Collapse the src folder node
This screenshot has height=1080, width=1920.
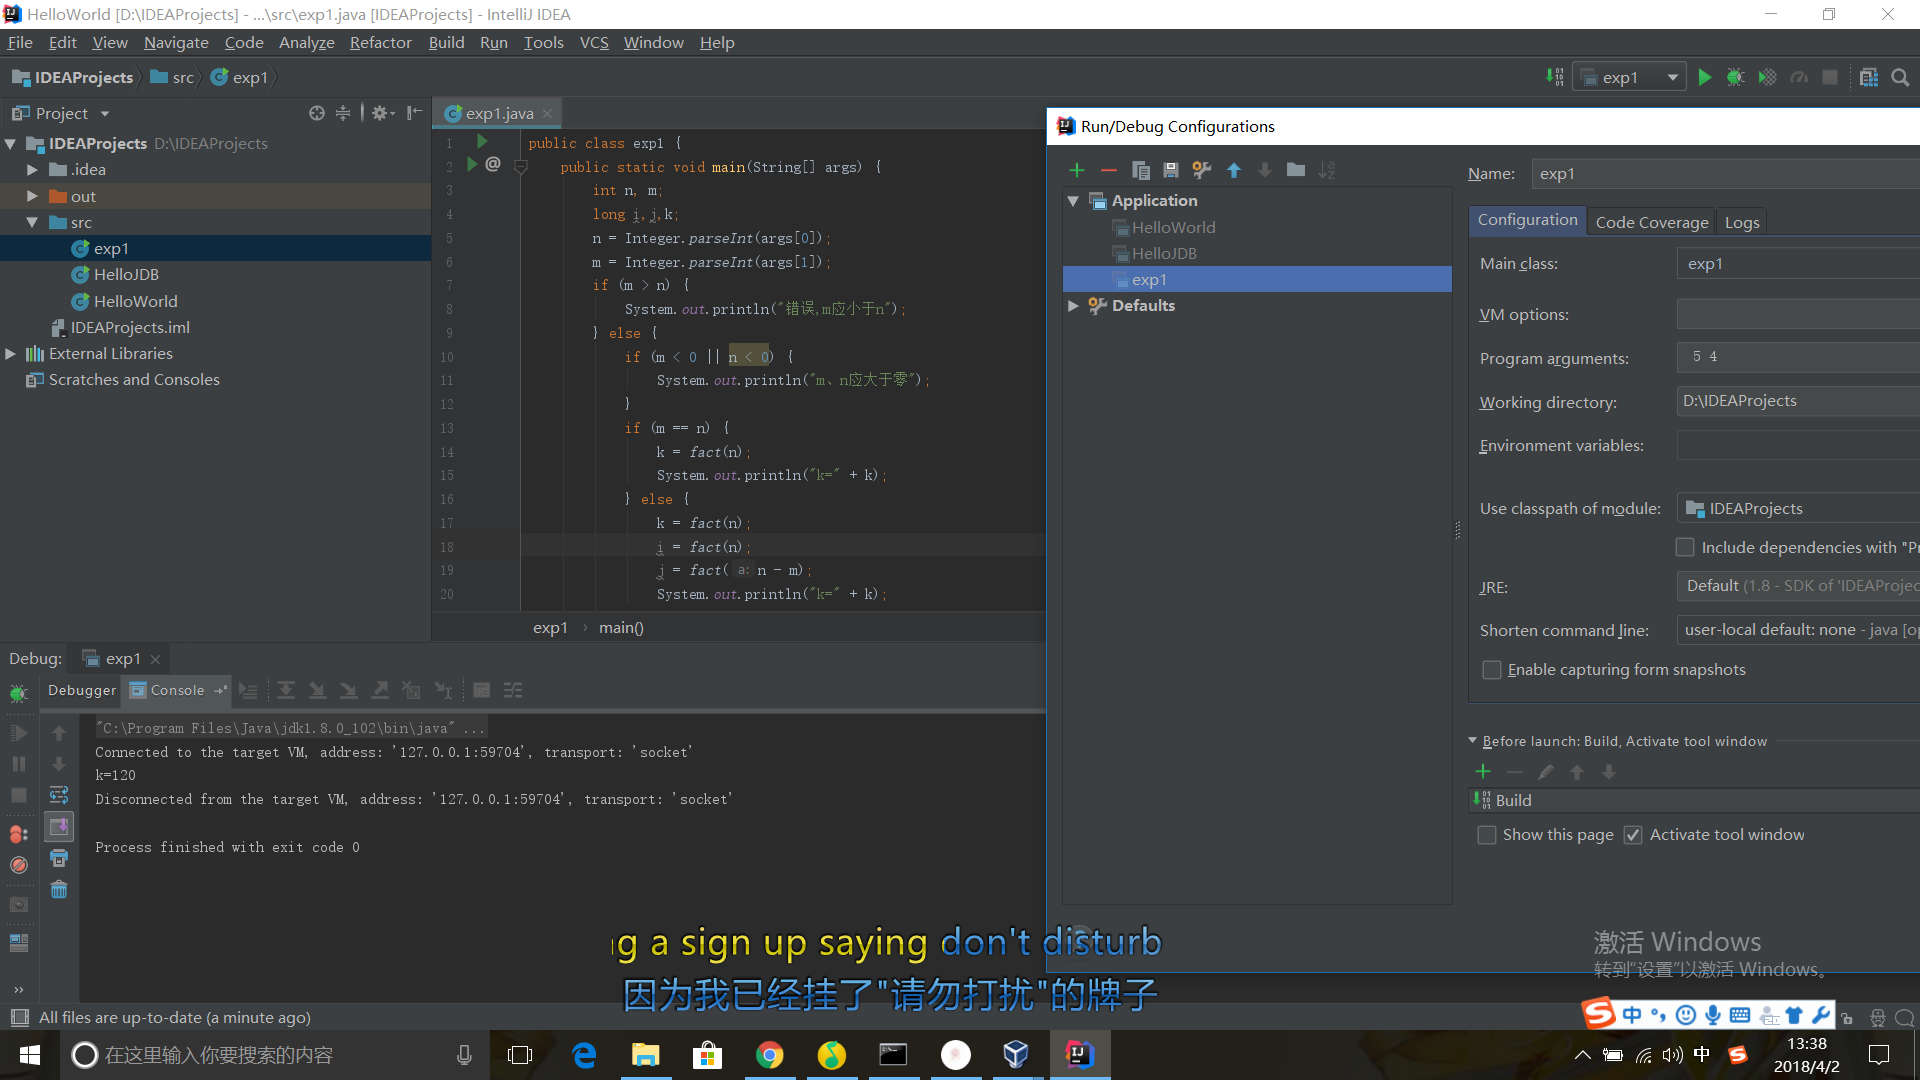point(32,223)
